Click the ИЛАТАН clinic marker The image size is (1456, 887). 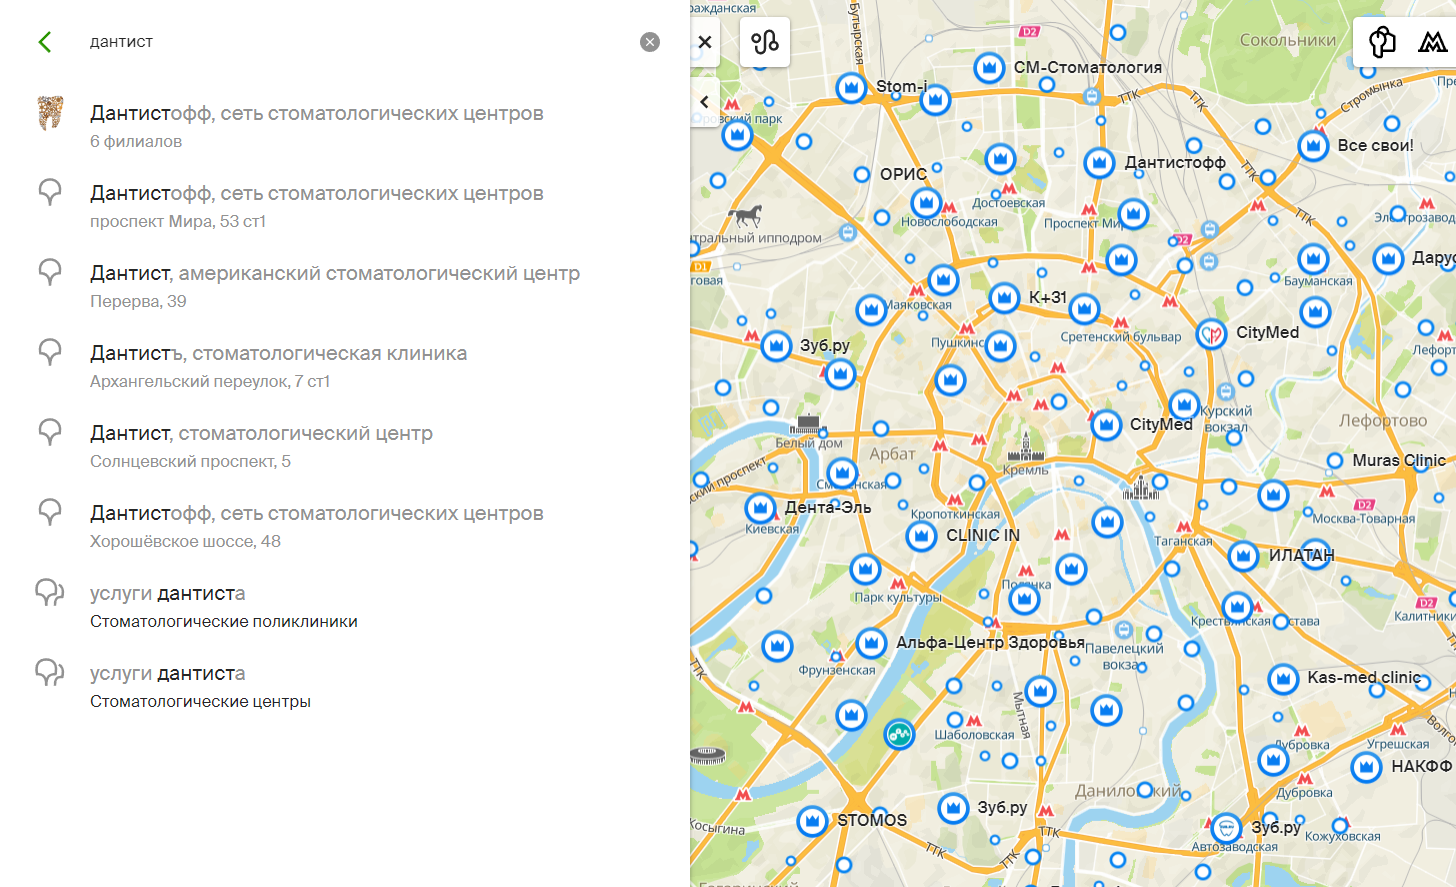coord(1243,556)
